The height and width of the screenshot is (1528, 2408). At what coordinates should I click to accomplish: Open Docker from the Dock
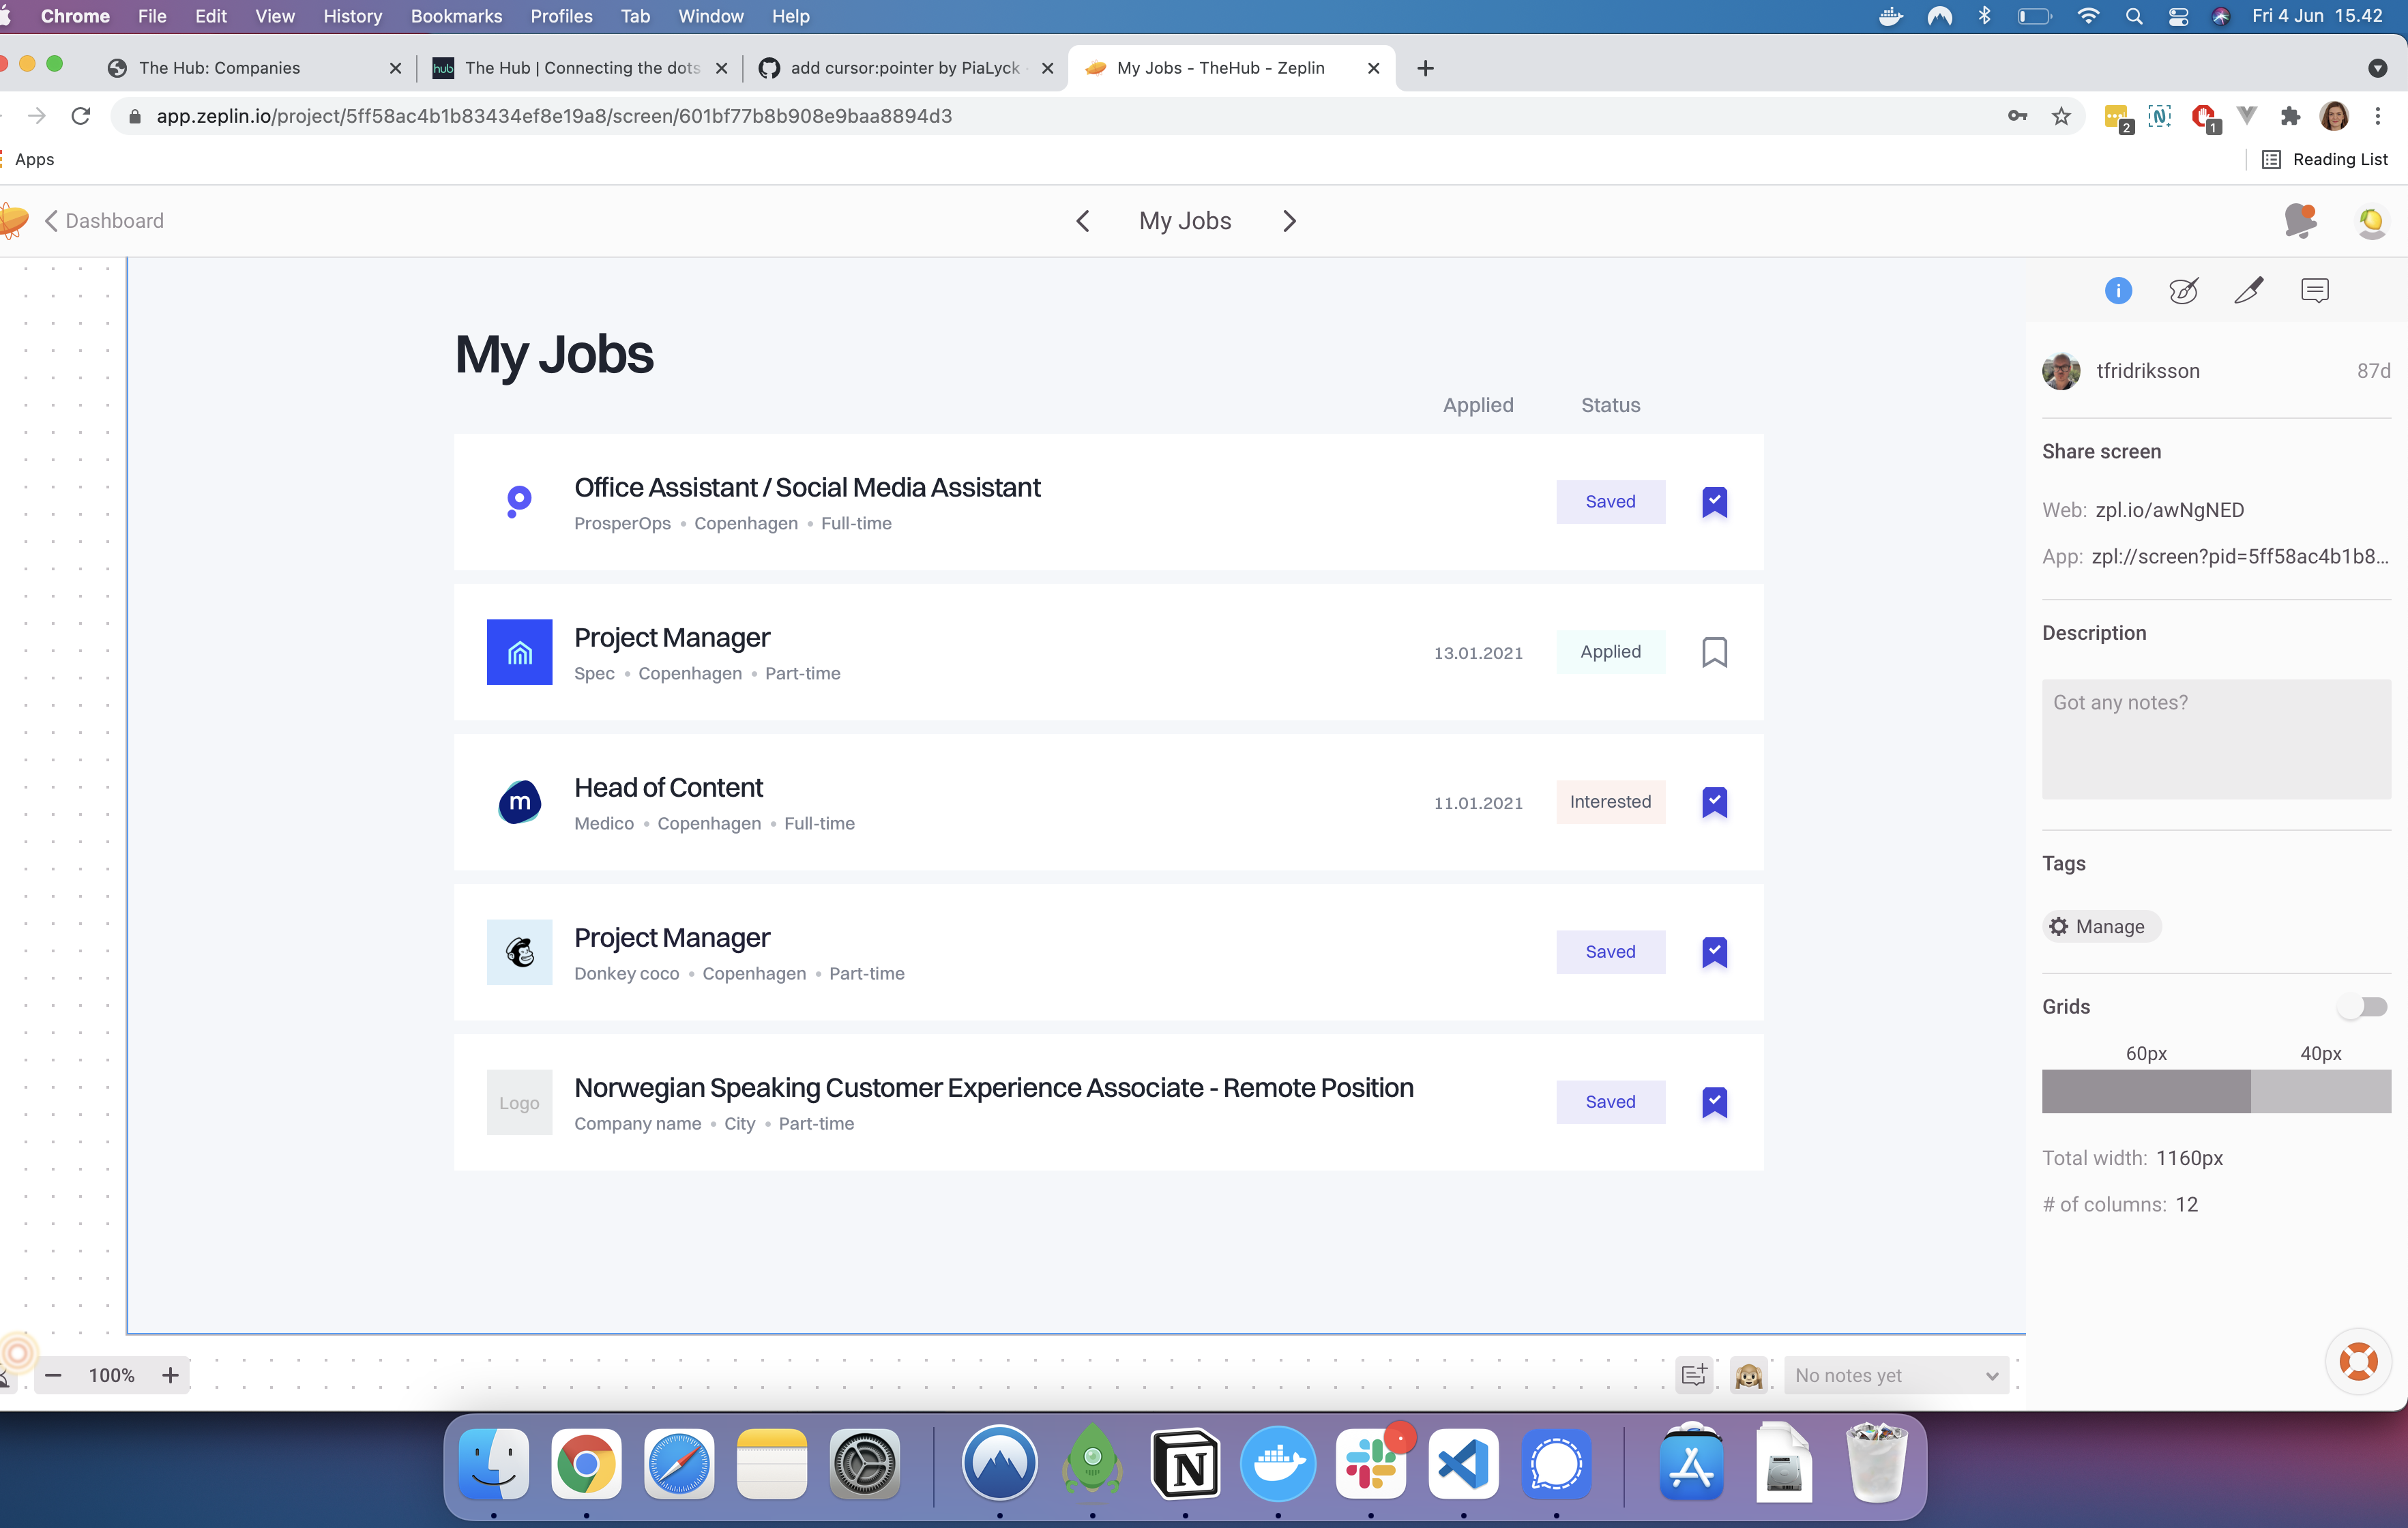pos(1278,1464)
